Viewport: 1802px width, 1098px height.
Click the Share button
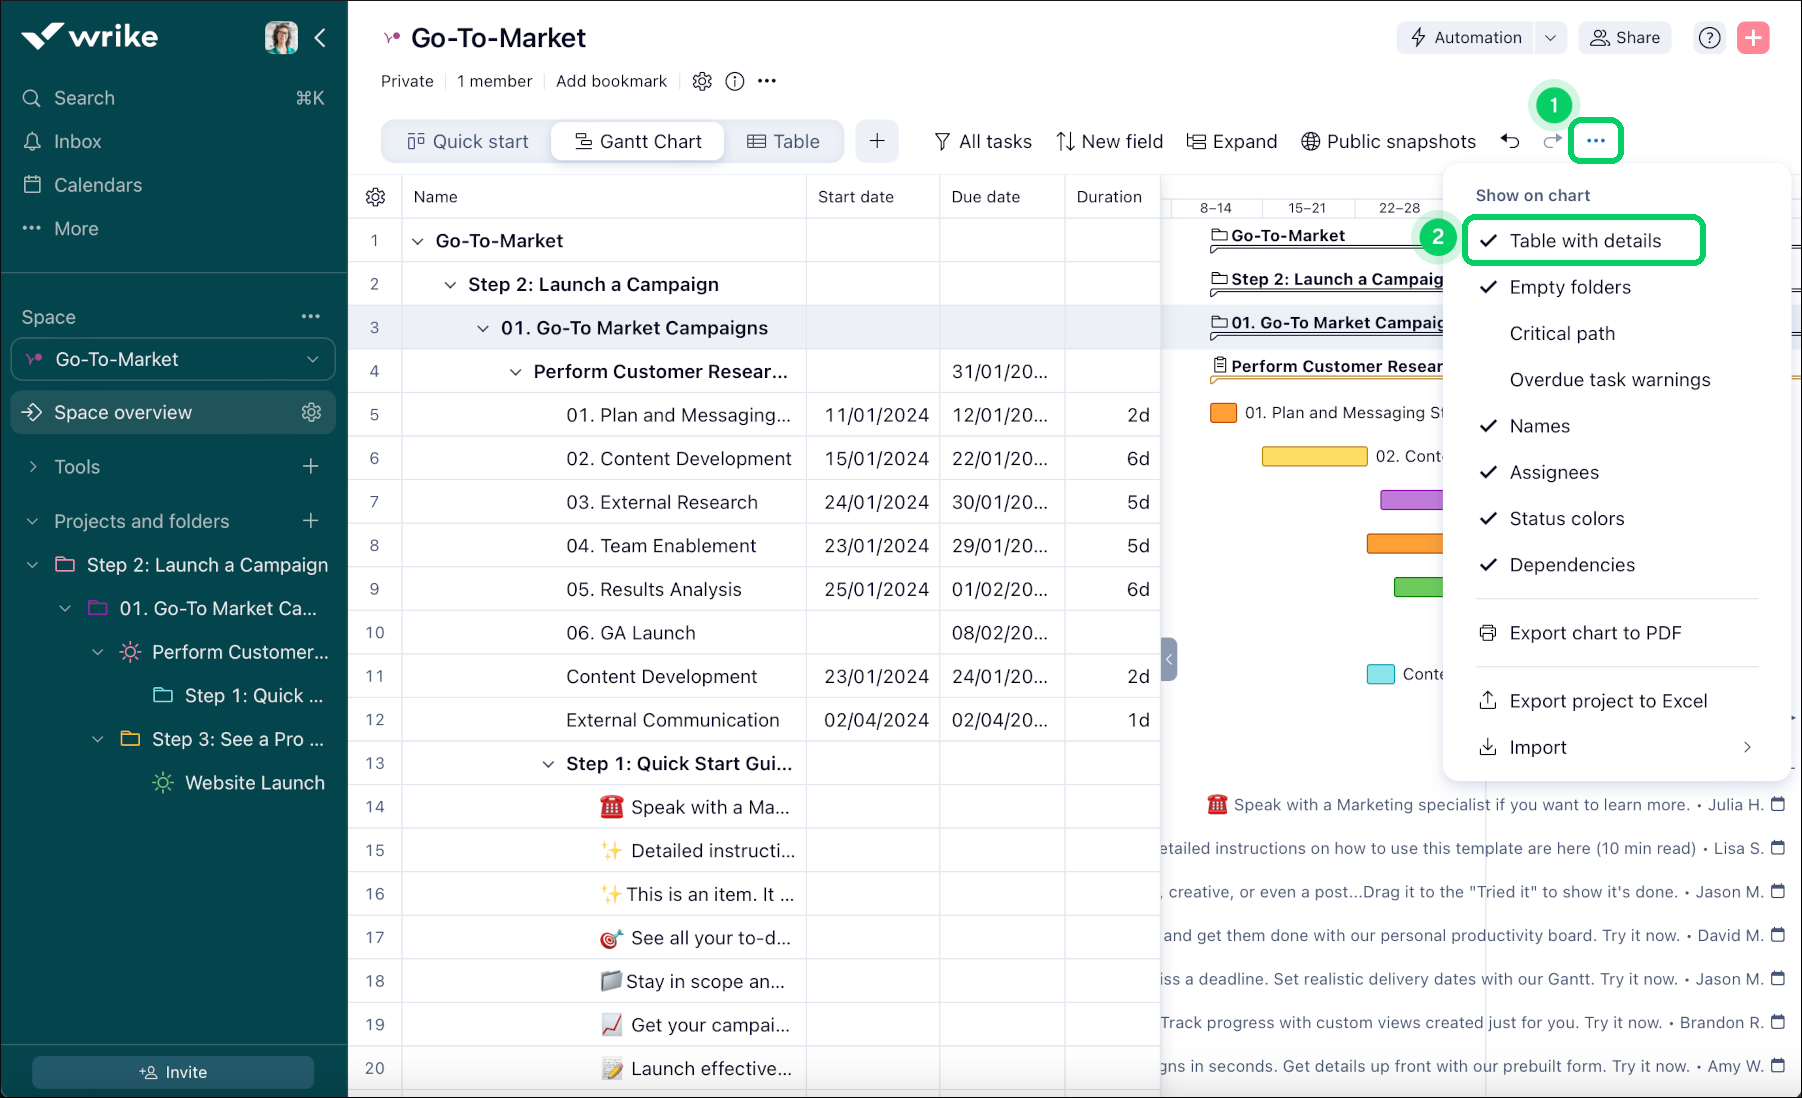pos(1625,38)
